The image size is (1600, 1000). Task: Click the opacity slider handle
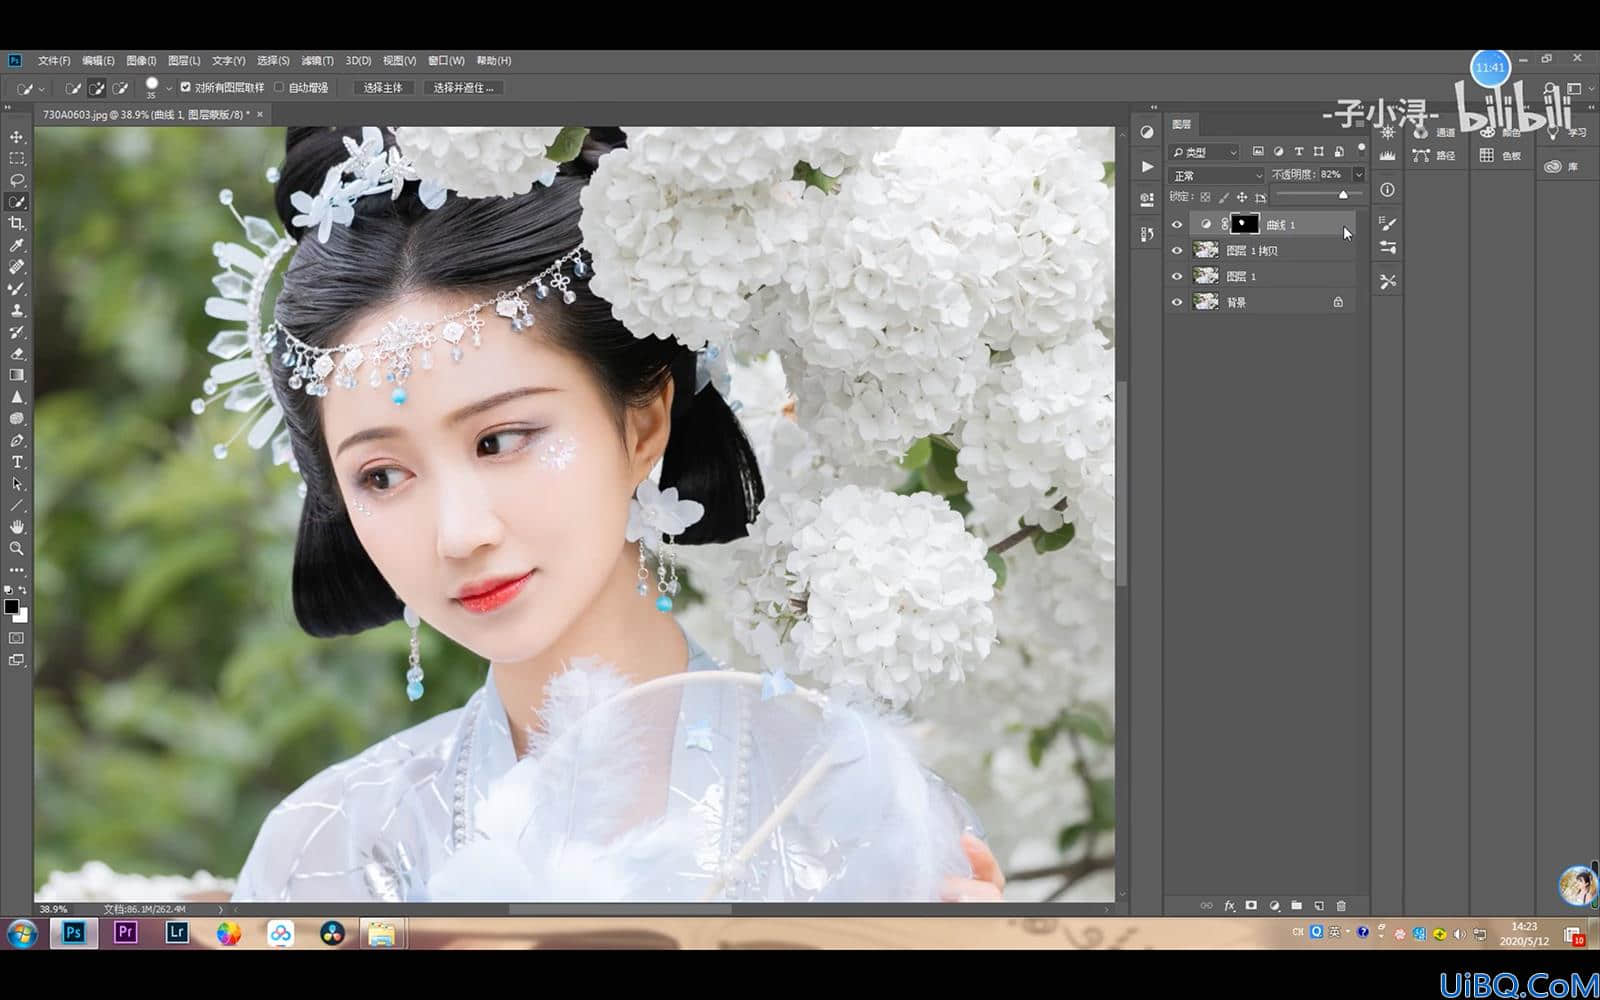(x=1343, y=195)
